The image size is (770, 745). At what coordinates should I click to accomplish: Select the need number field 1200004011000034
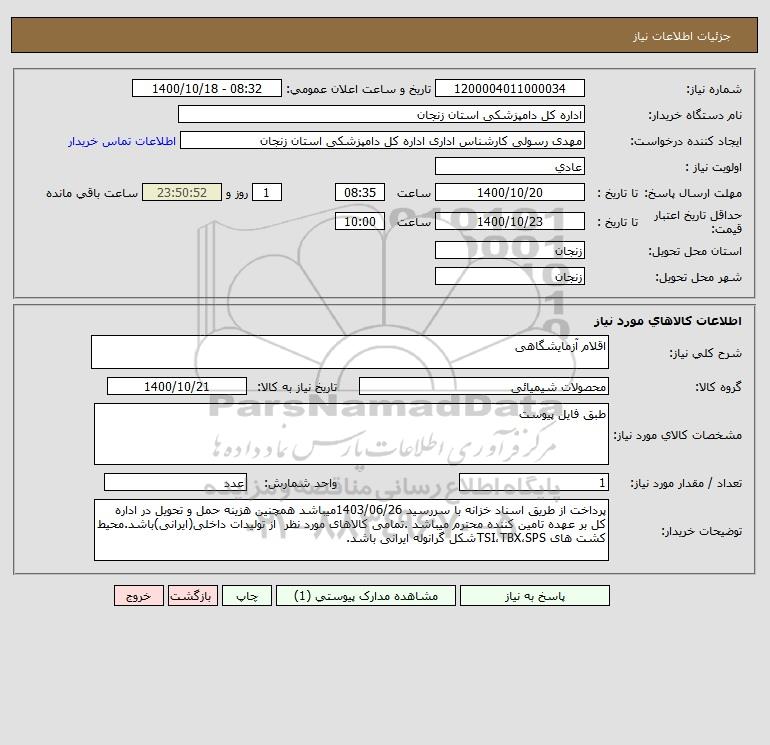[510, 88]
